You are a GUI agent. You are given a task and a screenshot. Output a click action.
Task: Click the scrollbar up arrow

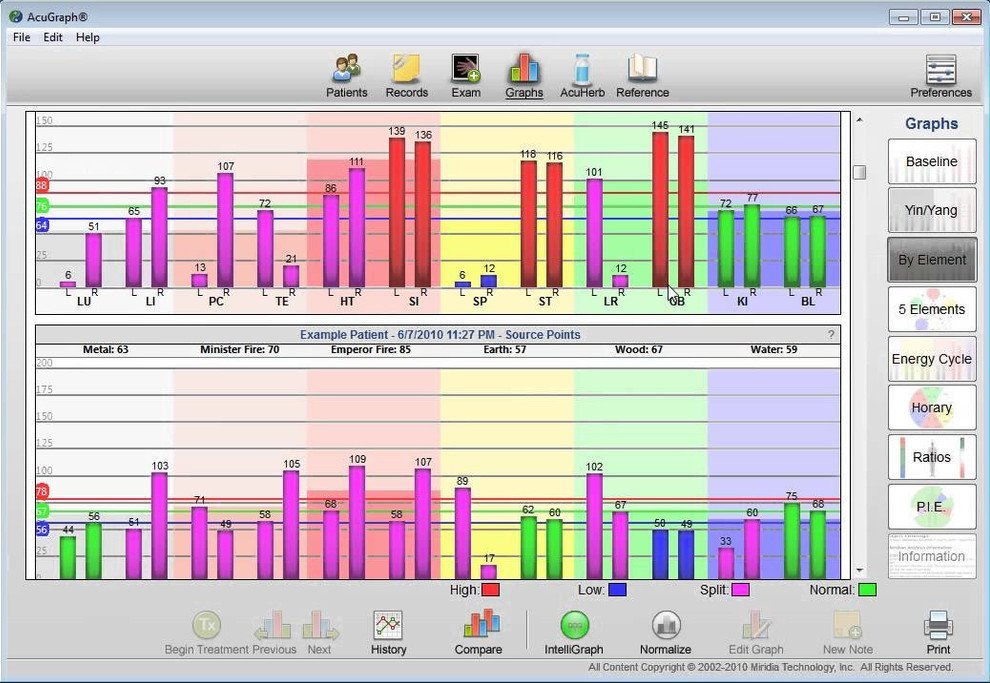[x=859, y=119]
